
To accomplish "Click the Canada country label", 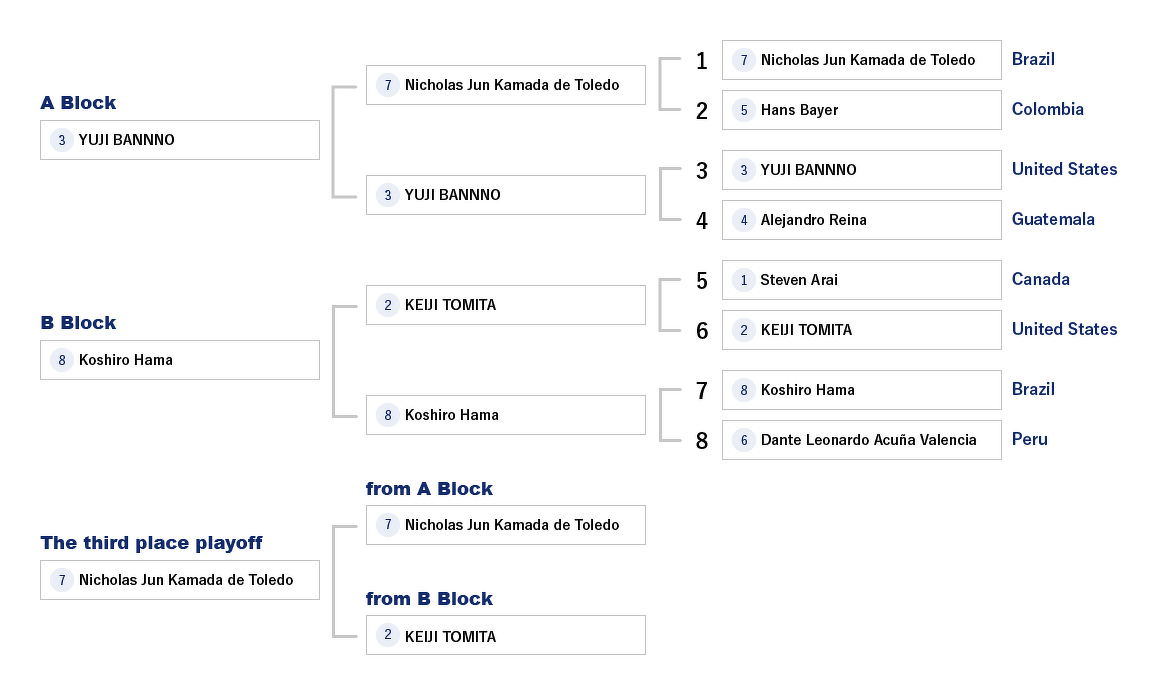I will (1040, 279).
